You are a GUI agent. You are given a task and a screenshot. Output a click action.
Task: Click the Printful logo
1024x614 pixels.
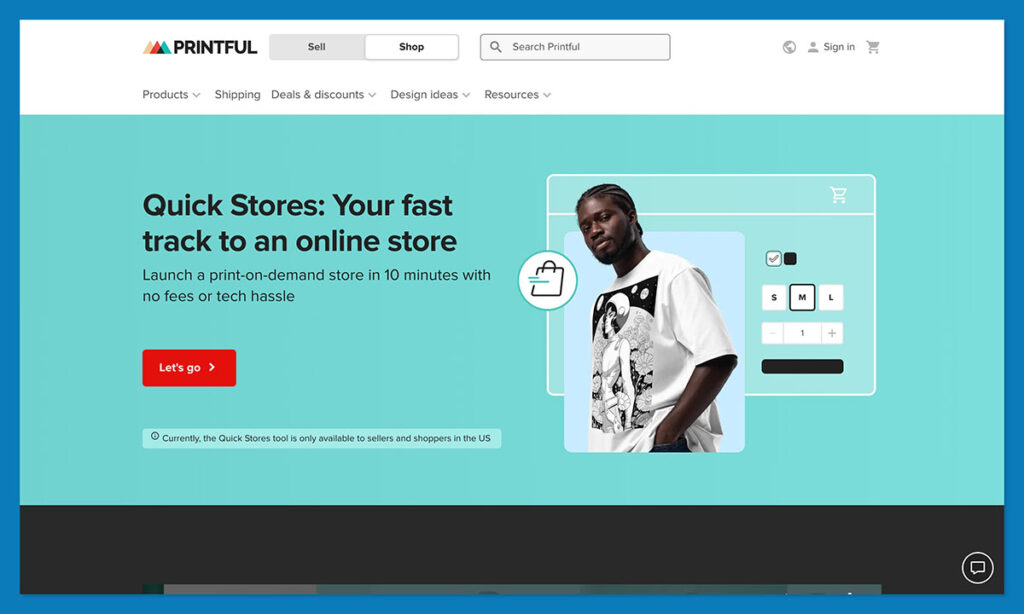(x=200, y=47)
